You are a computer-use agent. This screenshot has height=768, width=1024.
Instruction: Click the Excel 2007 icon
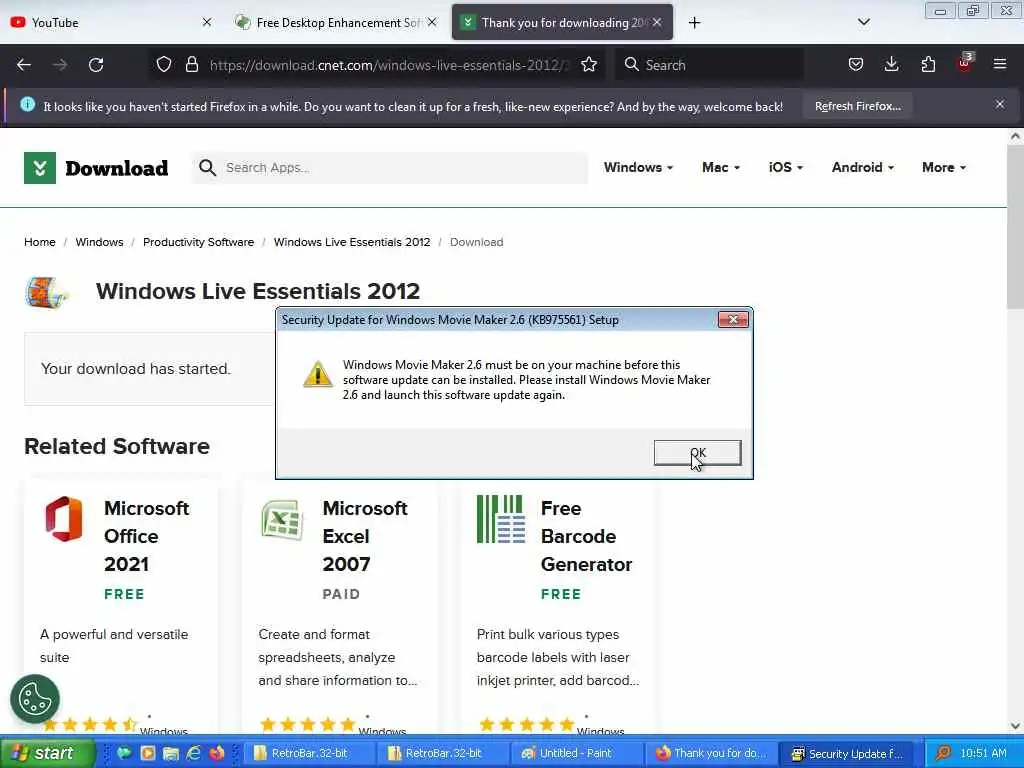[x=281, y=519]
